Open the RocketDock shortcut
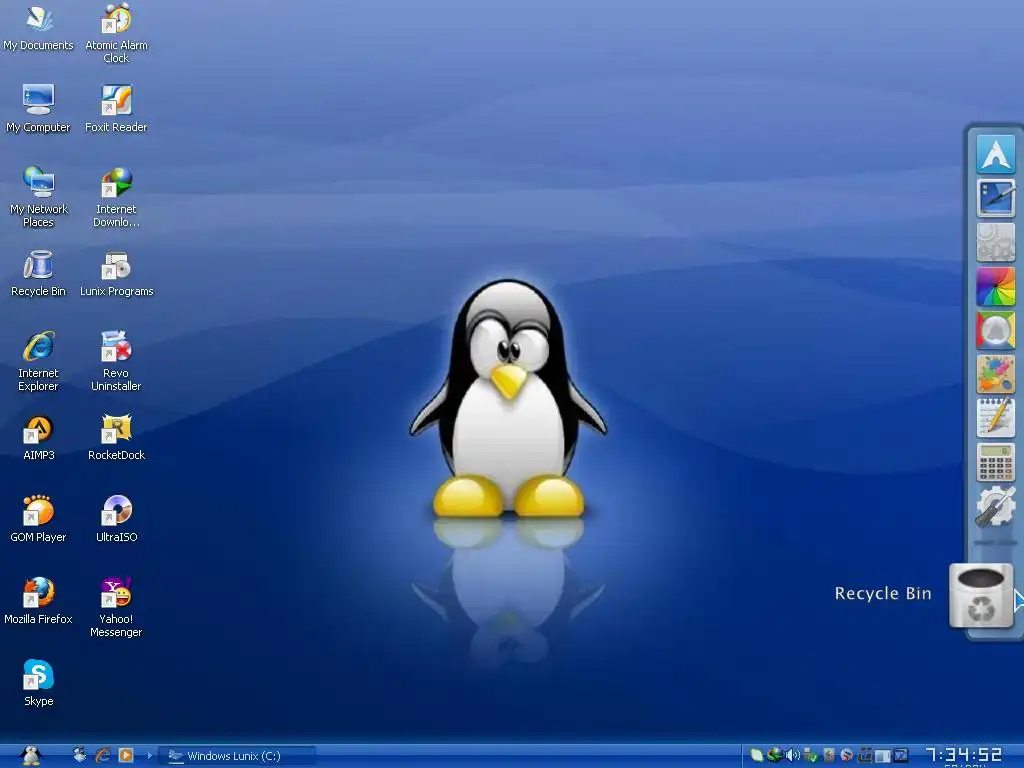The image size is (1024, 768). tap(116, 438)
